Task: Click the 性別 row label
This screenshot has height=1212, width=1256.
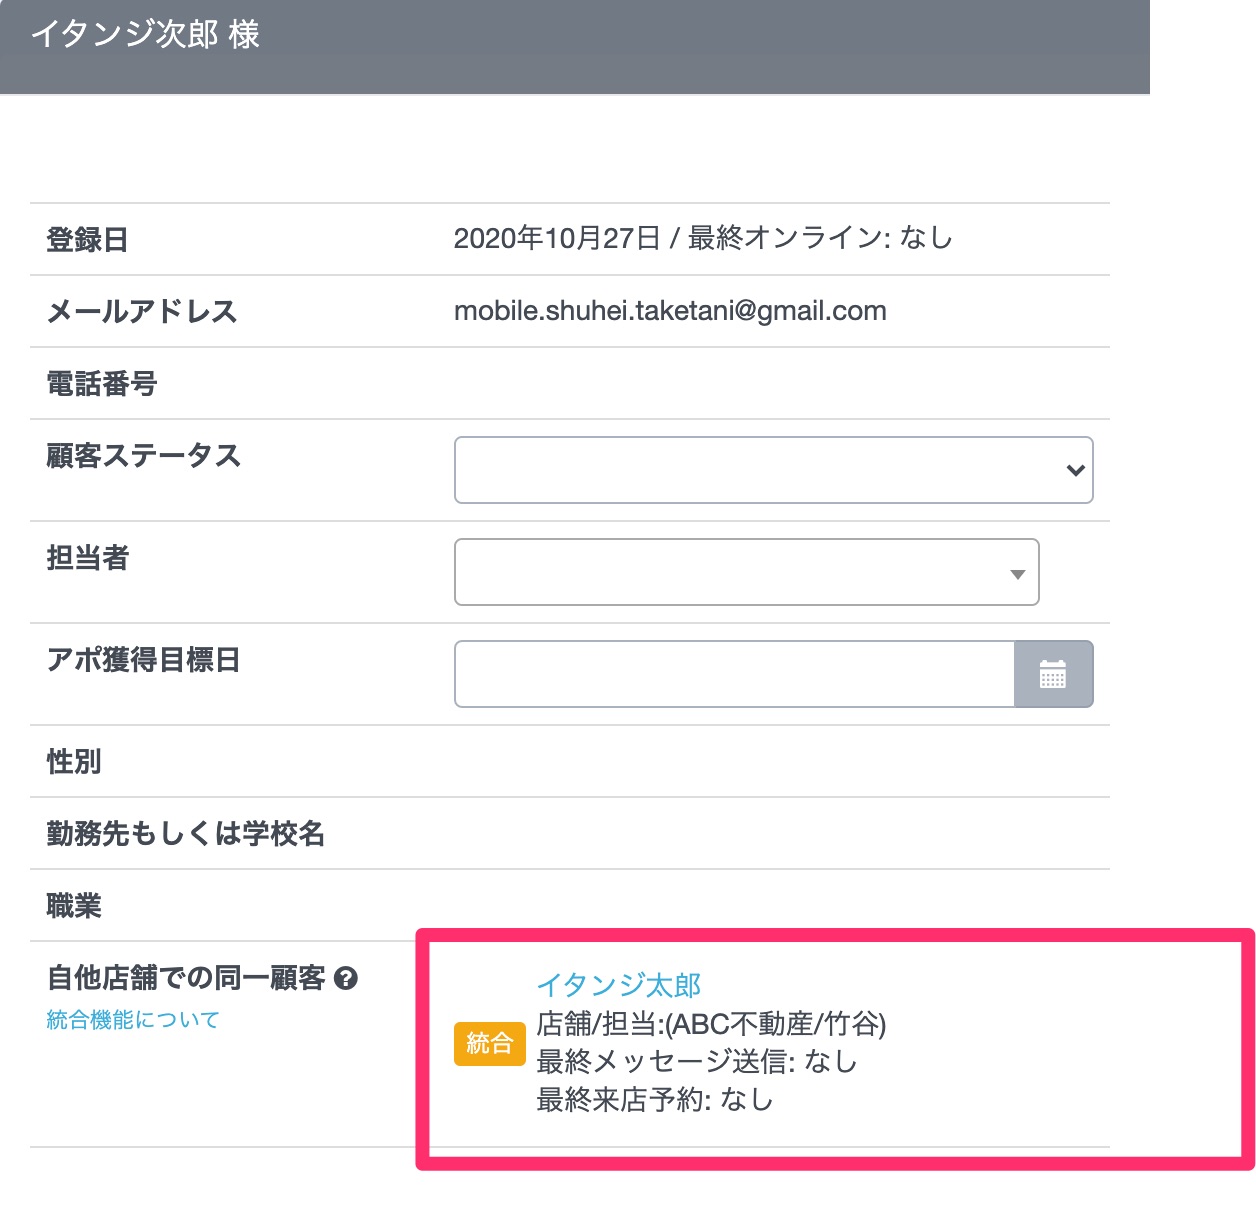Action: coord(73,762)
